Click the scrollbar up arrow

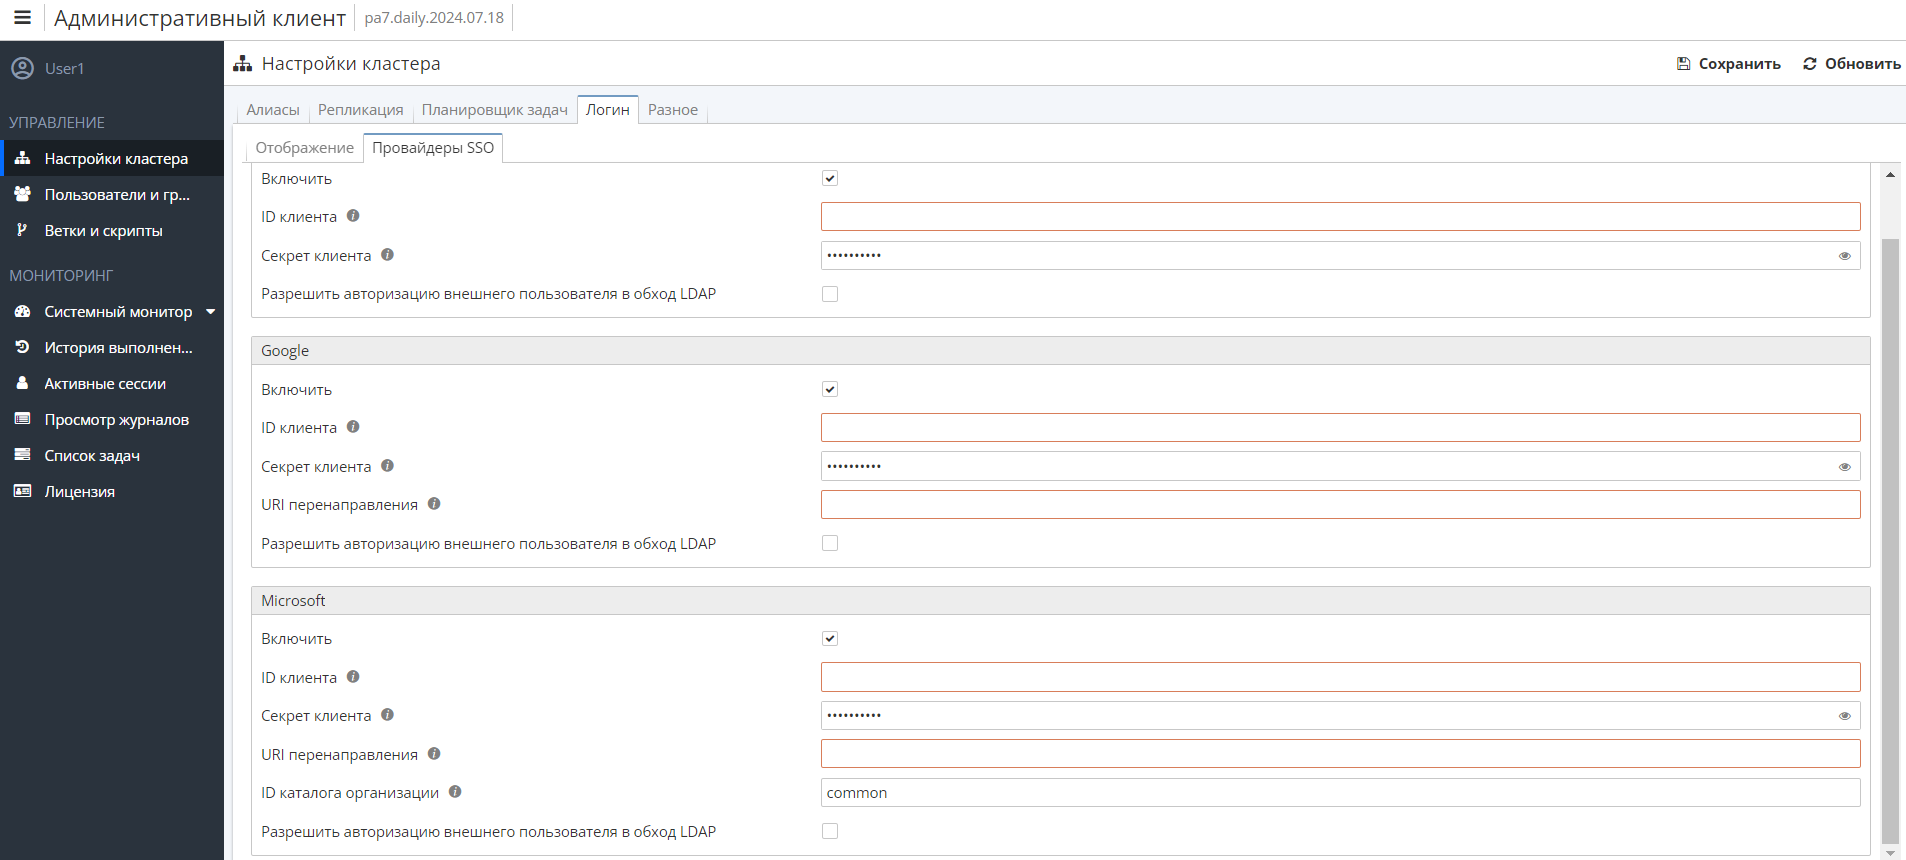point(1890,174)
